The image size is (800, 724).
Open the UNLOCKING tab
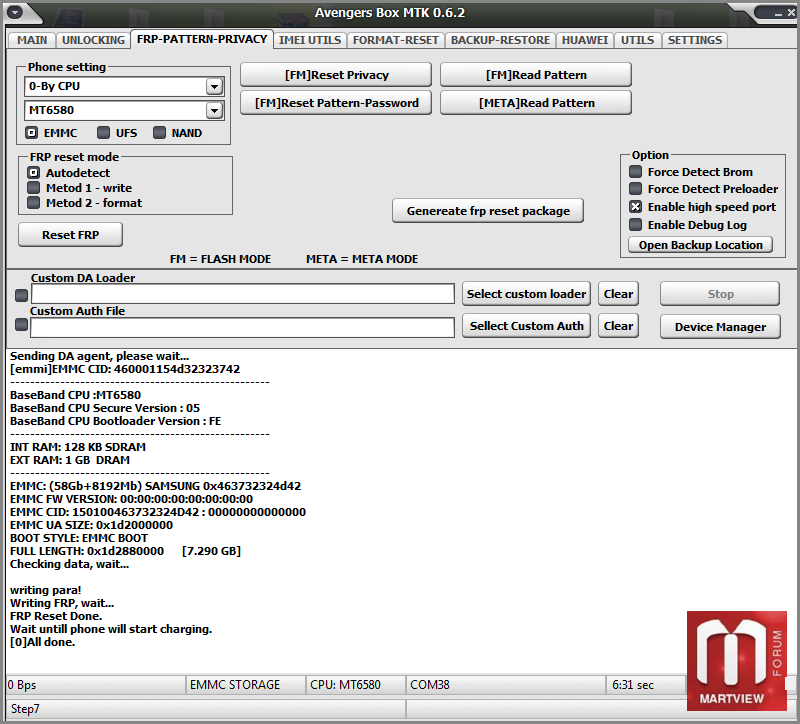(93, 40)
